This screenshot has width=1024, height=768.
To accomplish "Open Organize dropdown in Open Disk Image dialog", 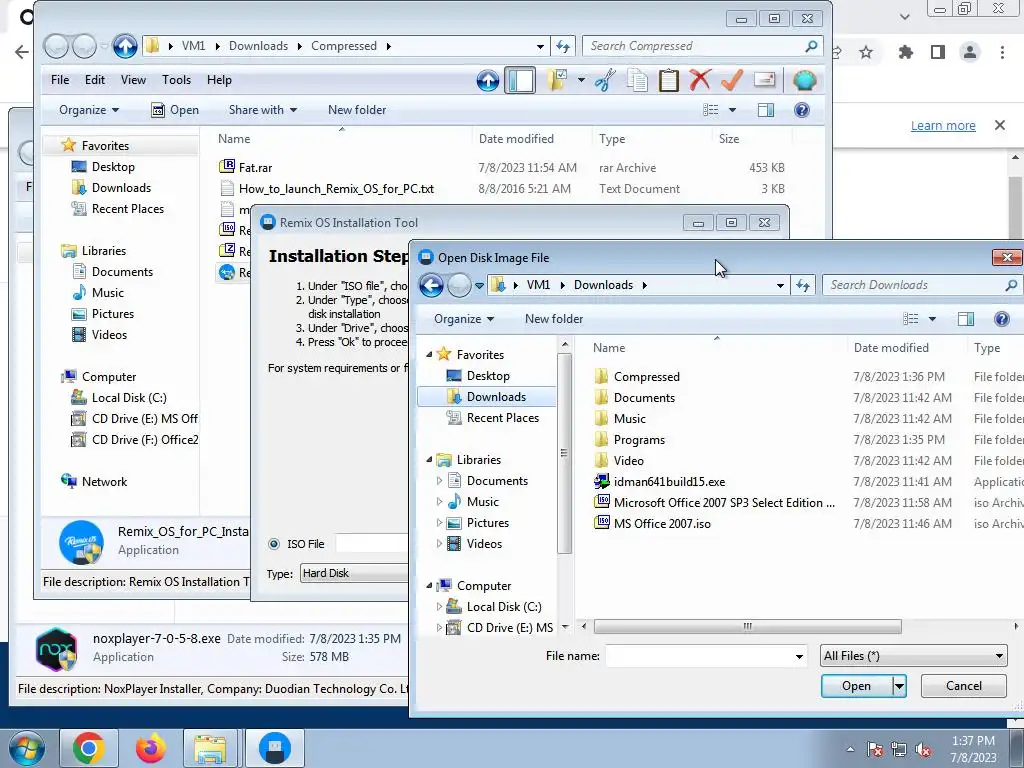I will click(x=464, y=319).
